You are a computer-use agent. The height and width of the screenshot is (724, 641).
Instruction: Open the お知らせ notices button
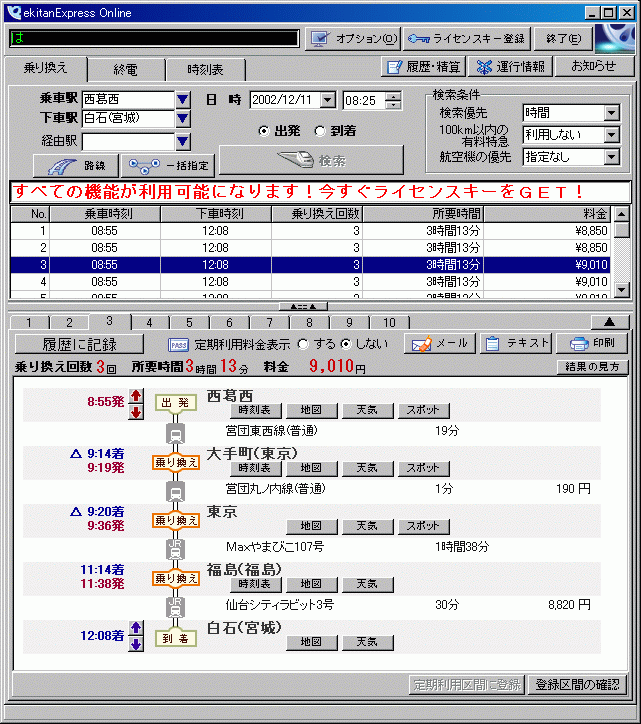(594, 66)
